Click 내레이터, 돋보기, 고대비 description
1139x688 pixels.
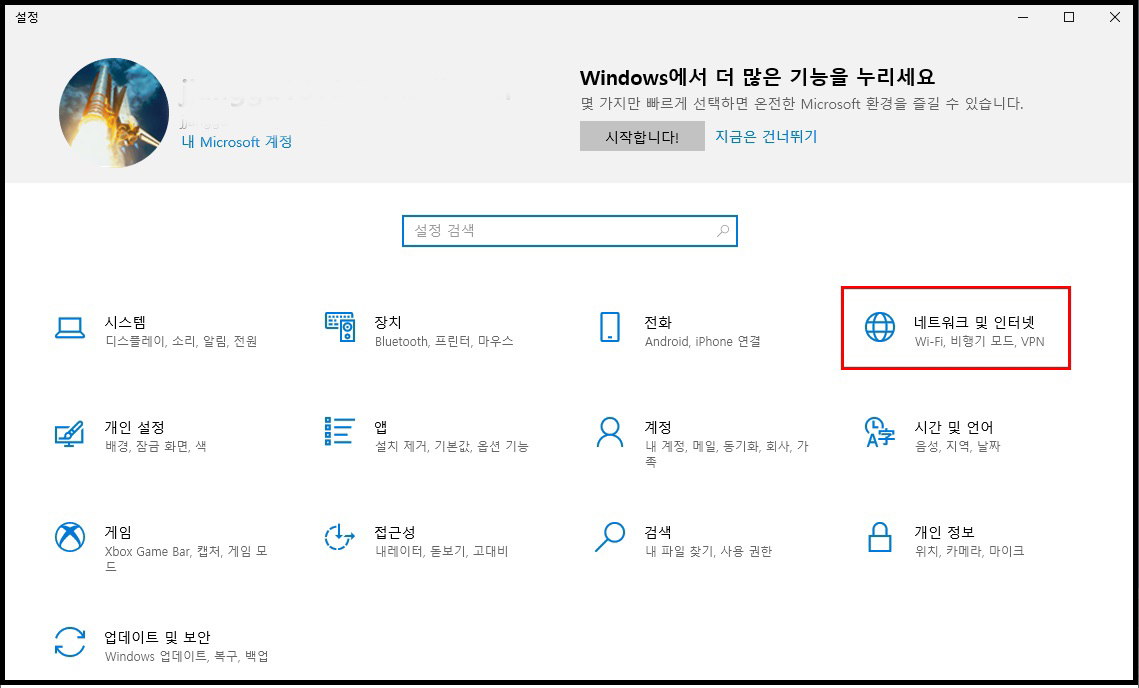pos(442,551)
